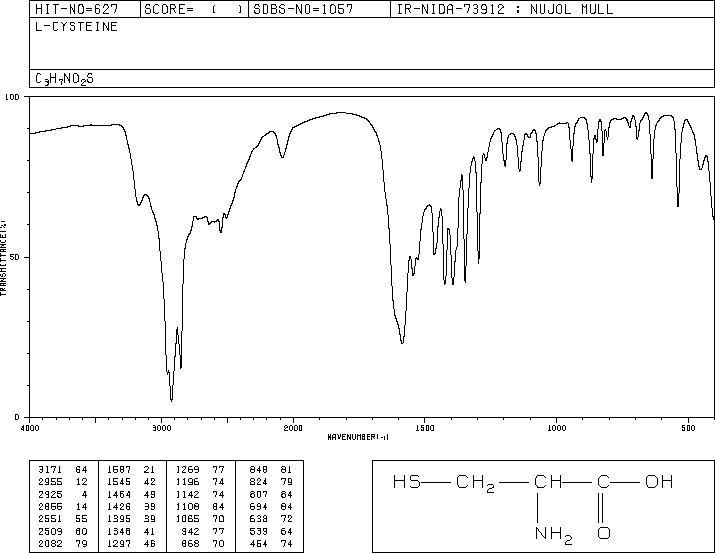
Task: Select the 2082 peak table entry
Action: [63, 544]
